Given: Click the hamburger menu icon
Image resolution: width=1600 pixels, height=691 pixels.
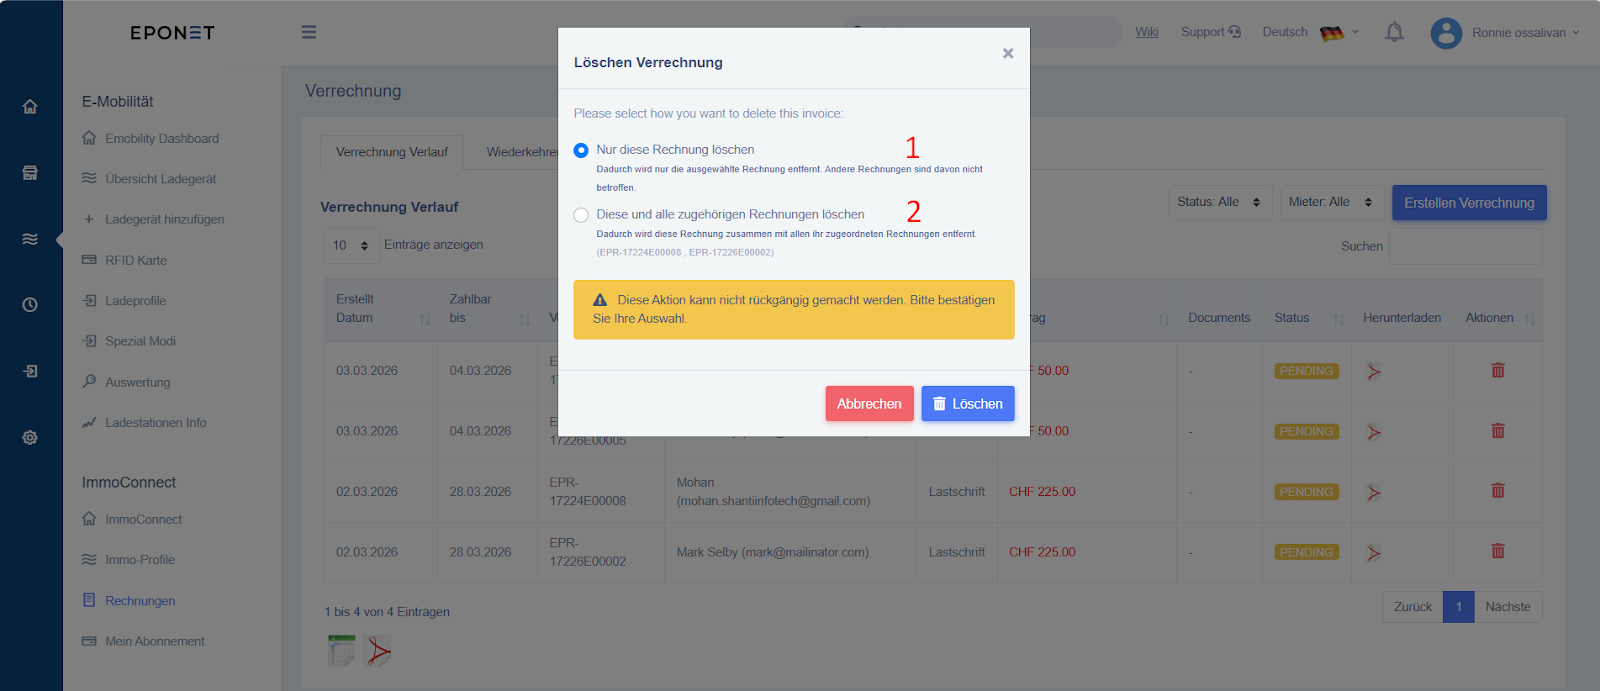Looking at the screenshot, I should pos(309,32).
